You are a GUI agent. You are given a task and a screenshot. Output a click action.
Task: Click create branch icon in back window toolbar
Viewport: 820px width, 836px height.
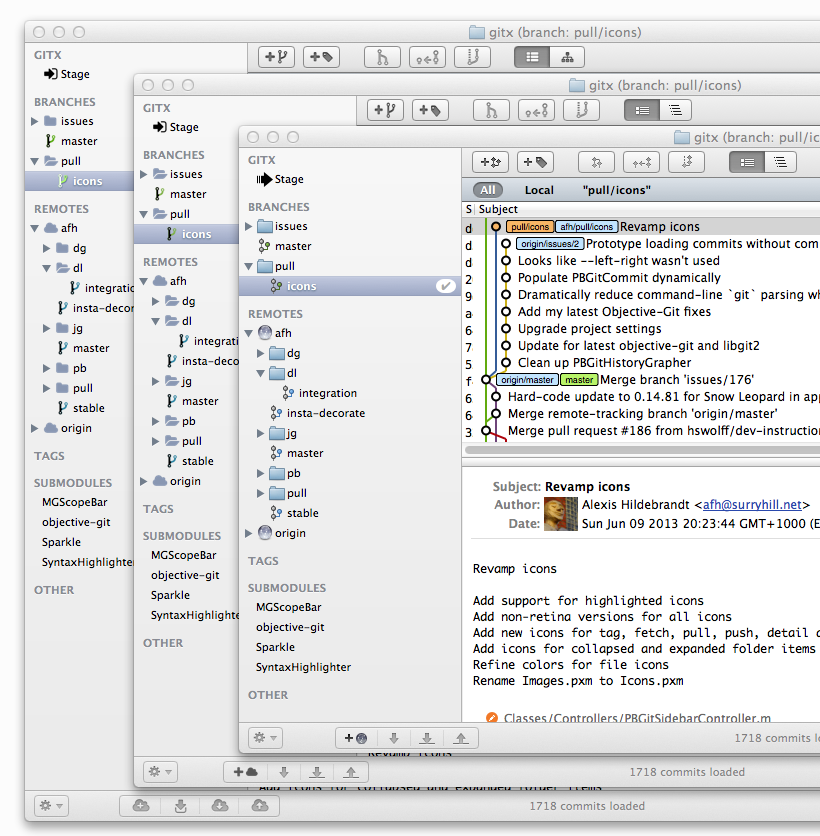coord(276,57)
